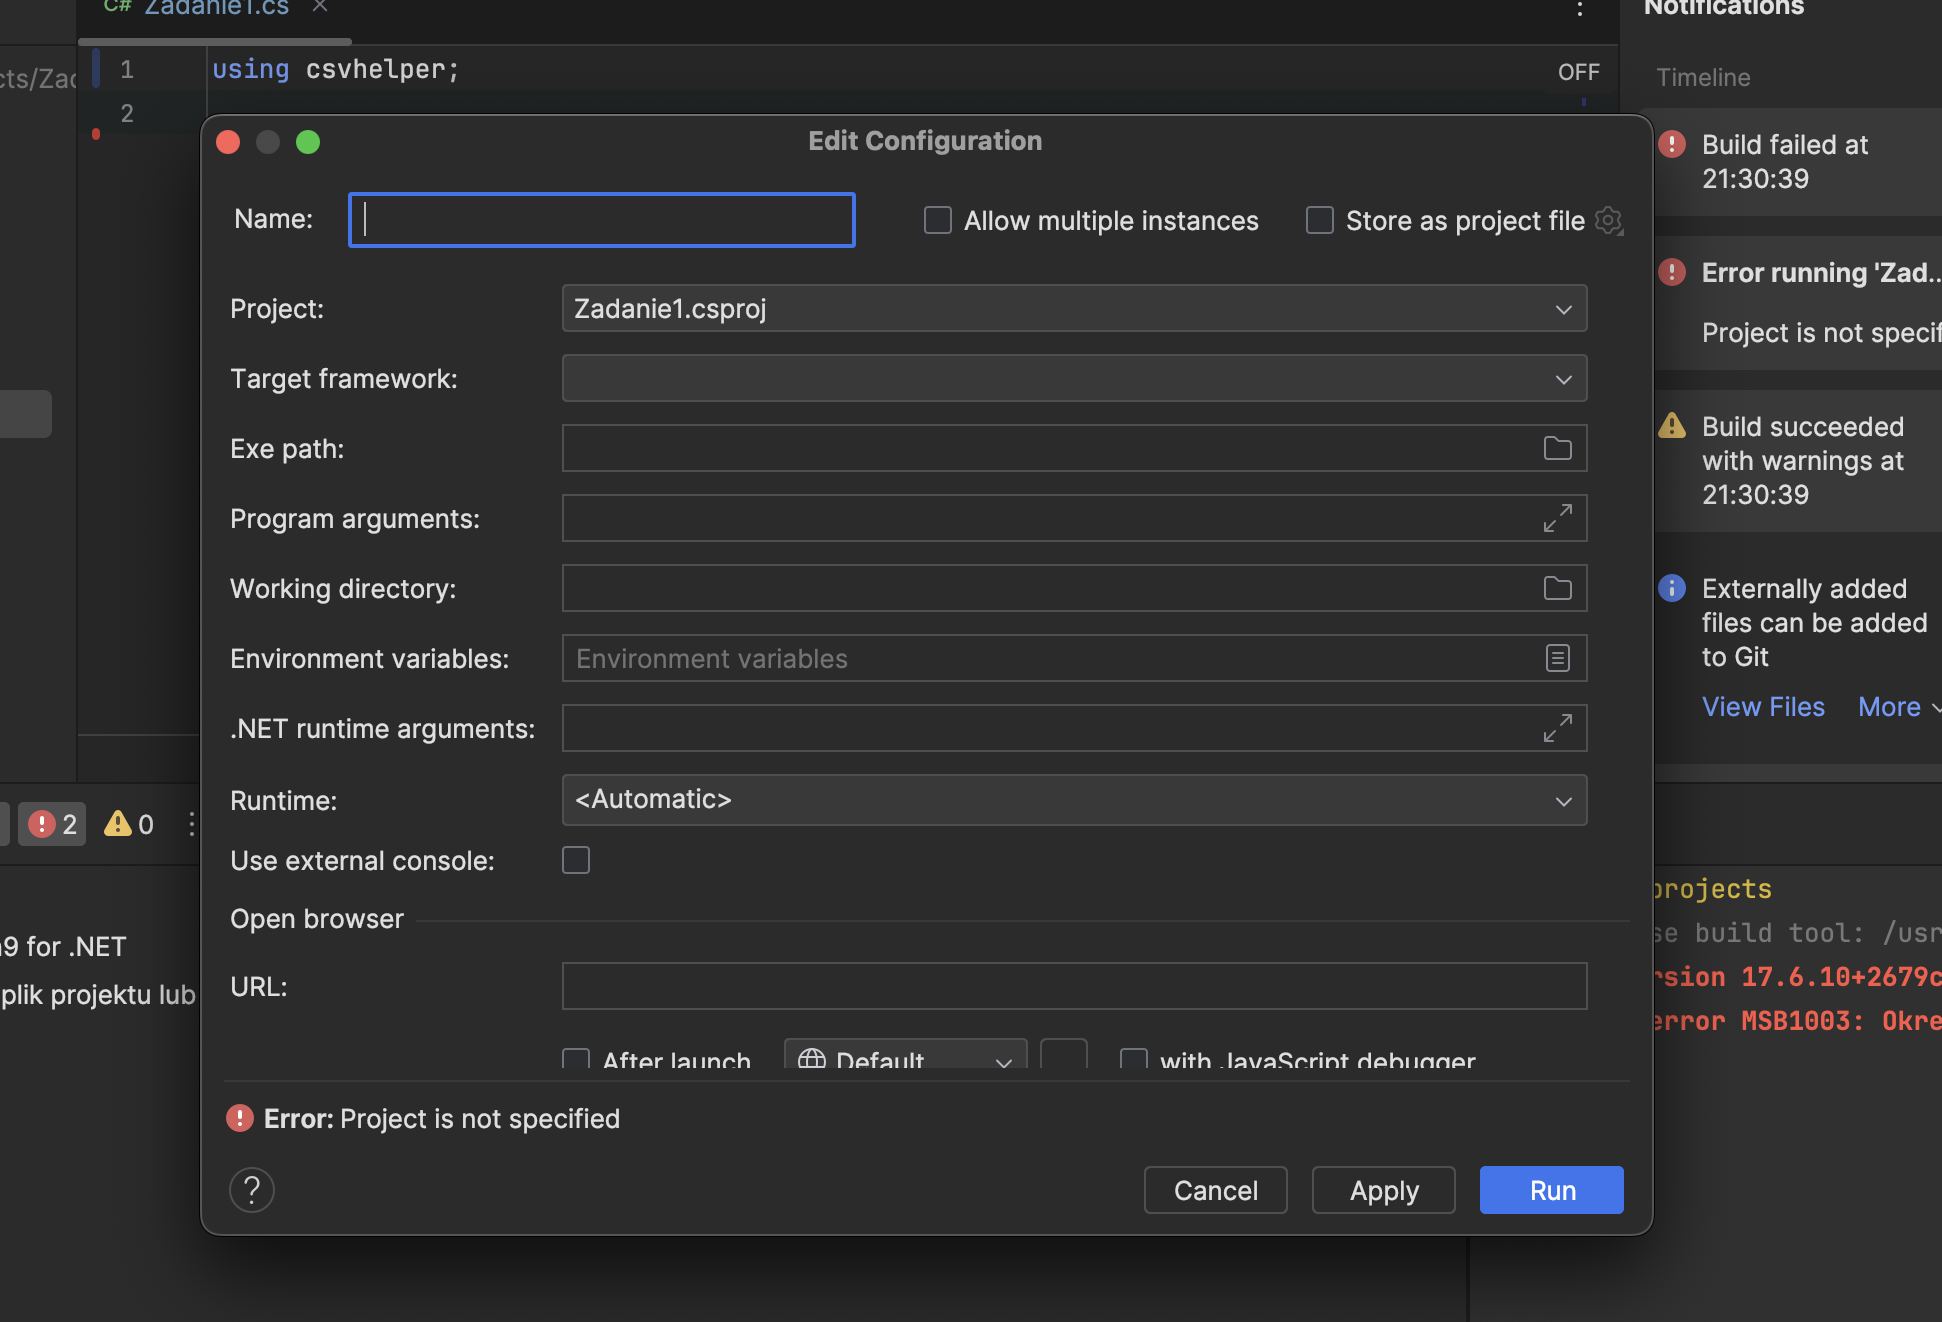The width and height of the screenshot is (1942, 1322).
Task: Click red error count indicator
Action: [x=52, y=824]
